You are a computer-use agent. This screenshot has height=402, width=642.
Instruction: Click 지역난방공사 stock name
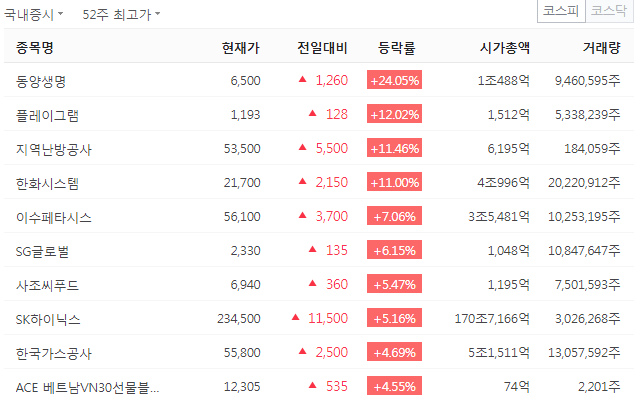(54, 149)
